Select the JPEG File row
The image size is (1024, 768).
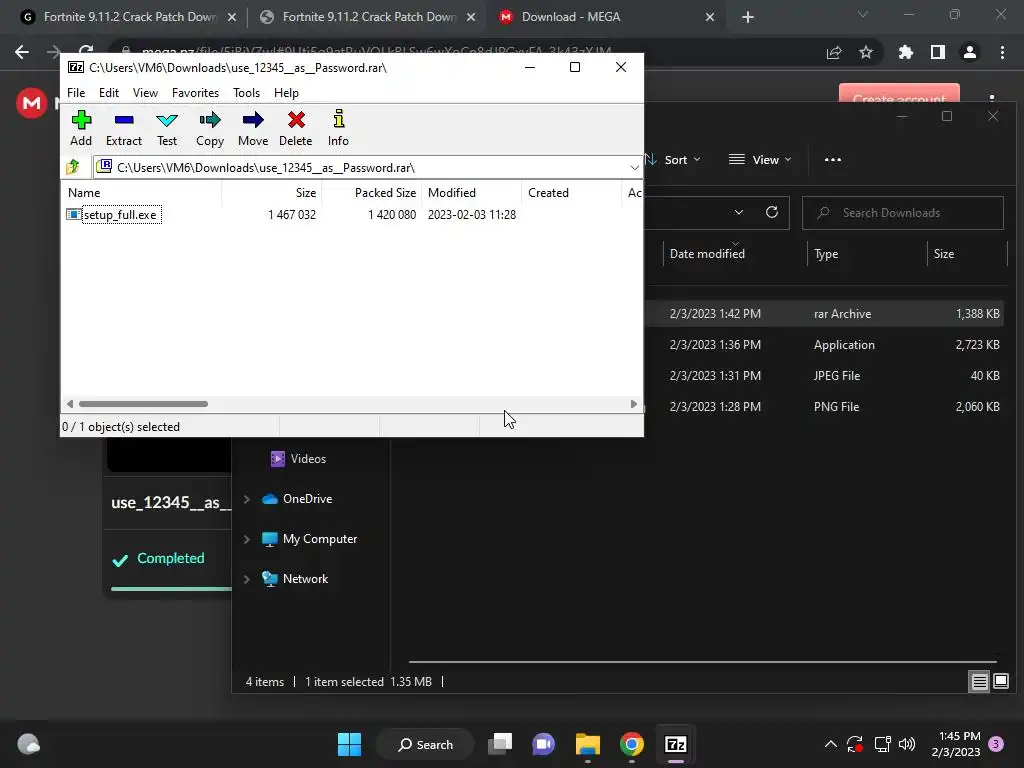[825, 376]
